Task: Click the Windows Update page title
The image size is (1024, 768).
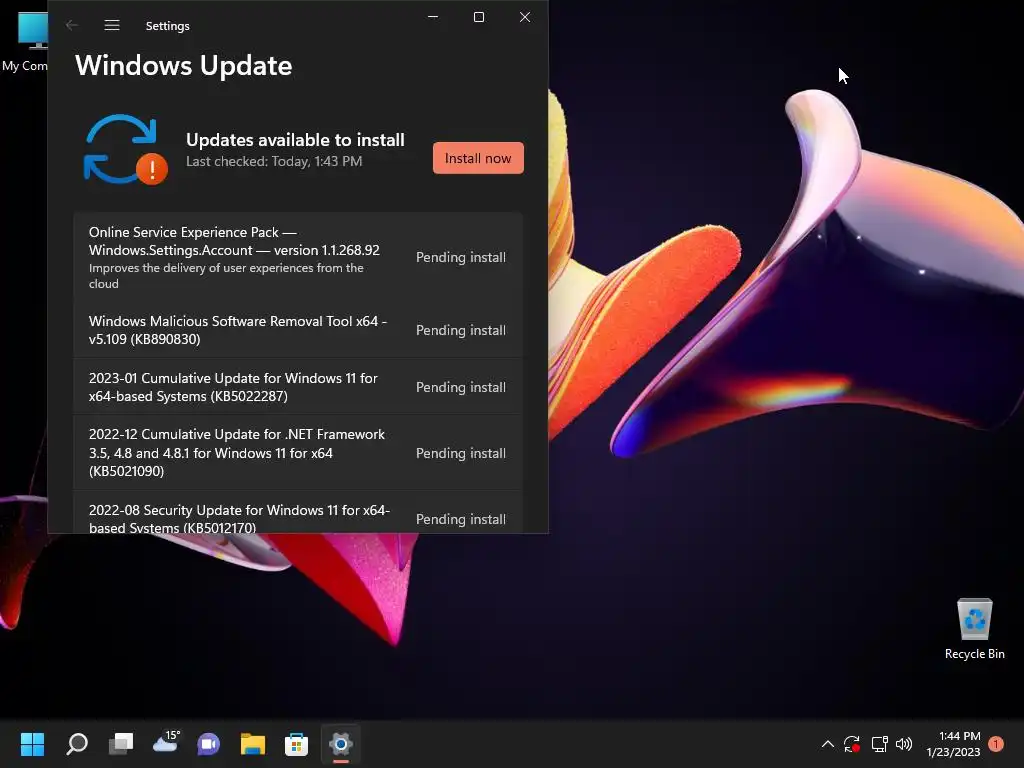Action: point(184,65)
